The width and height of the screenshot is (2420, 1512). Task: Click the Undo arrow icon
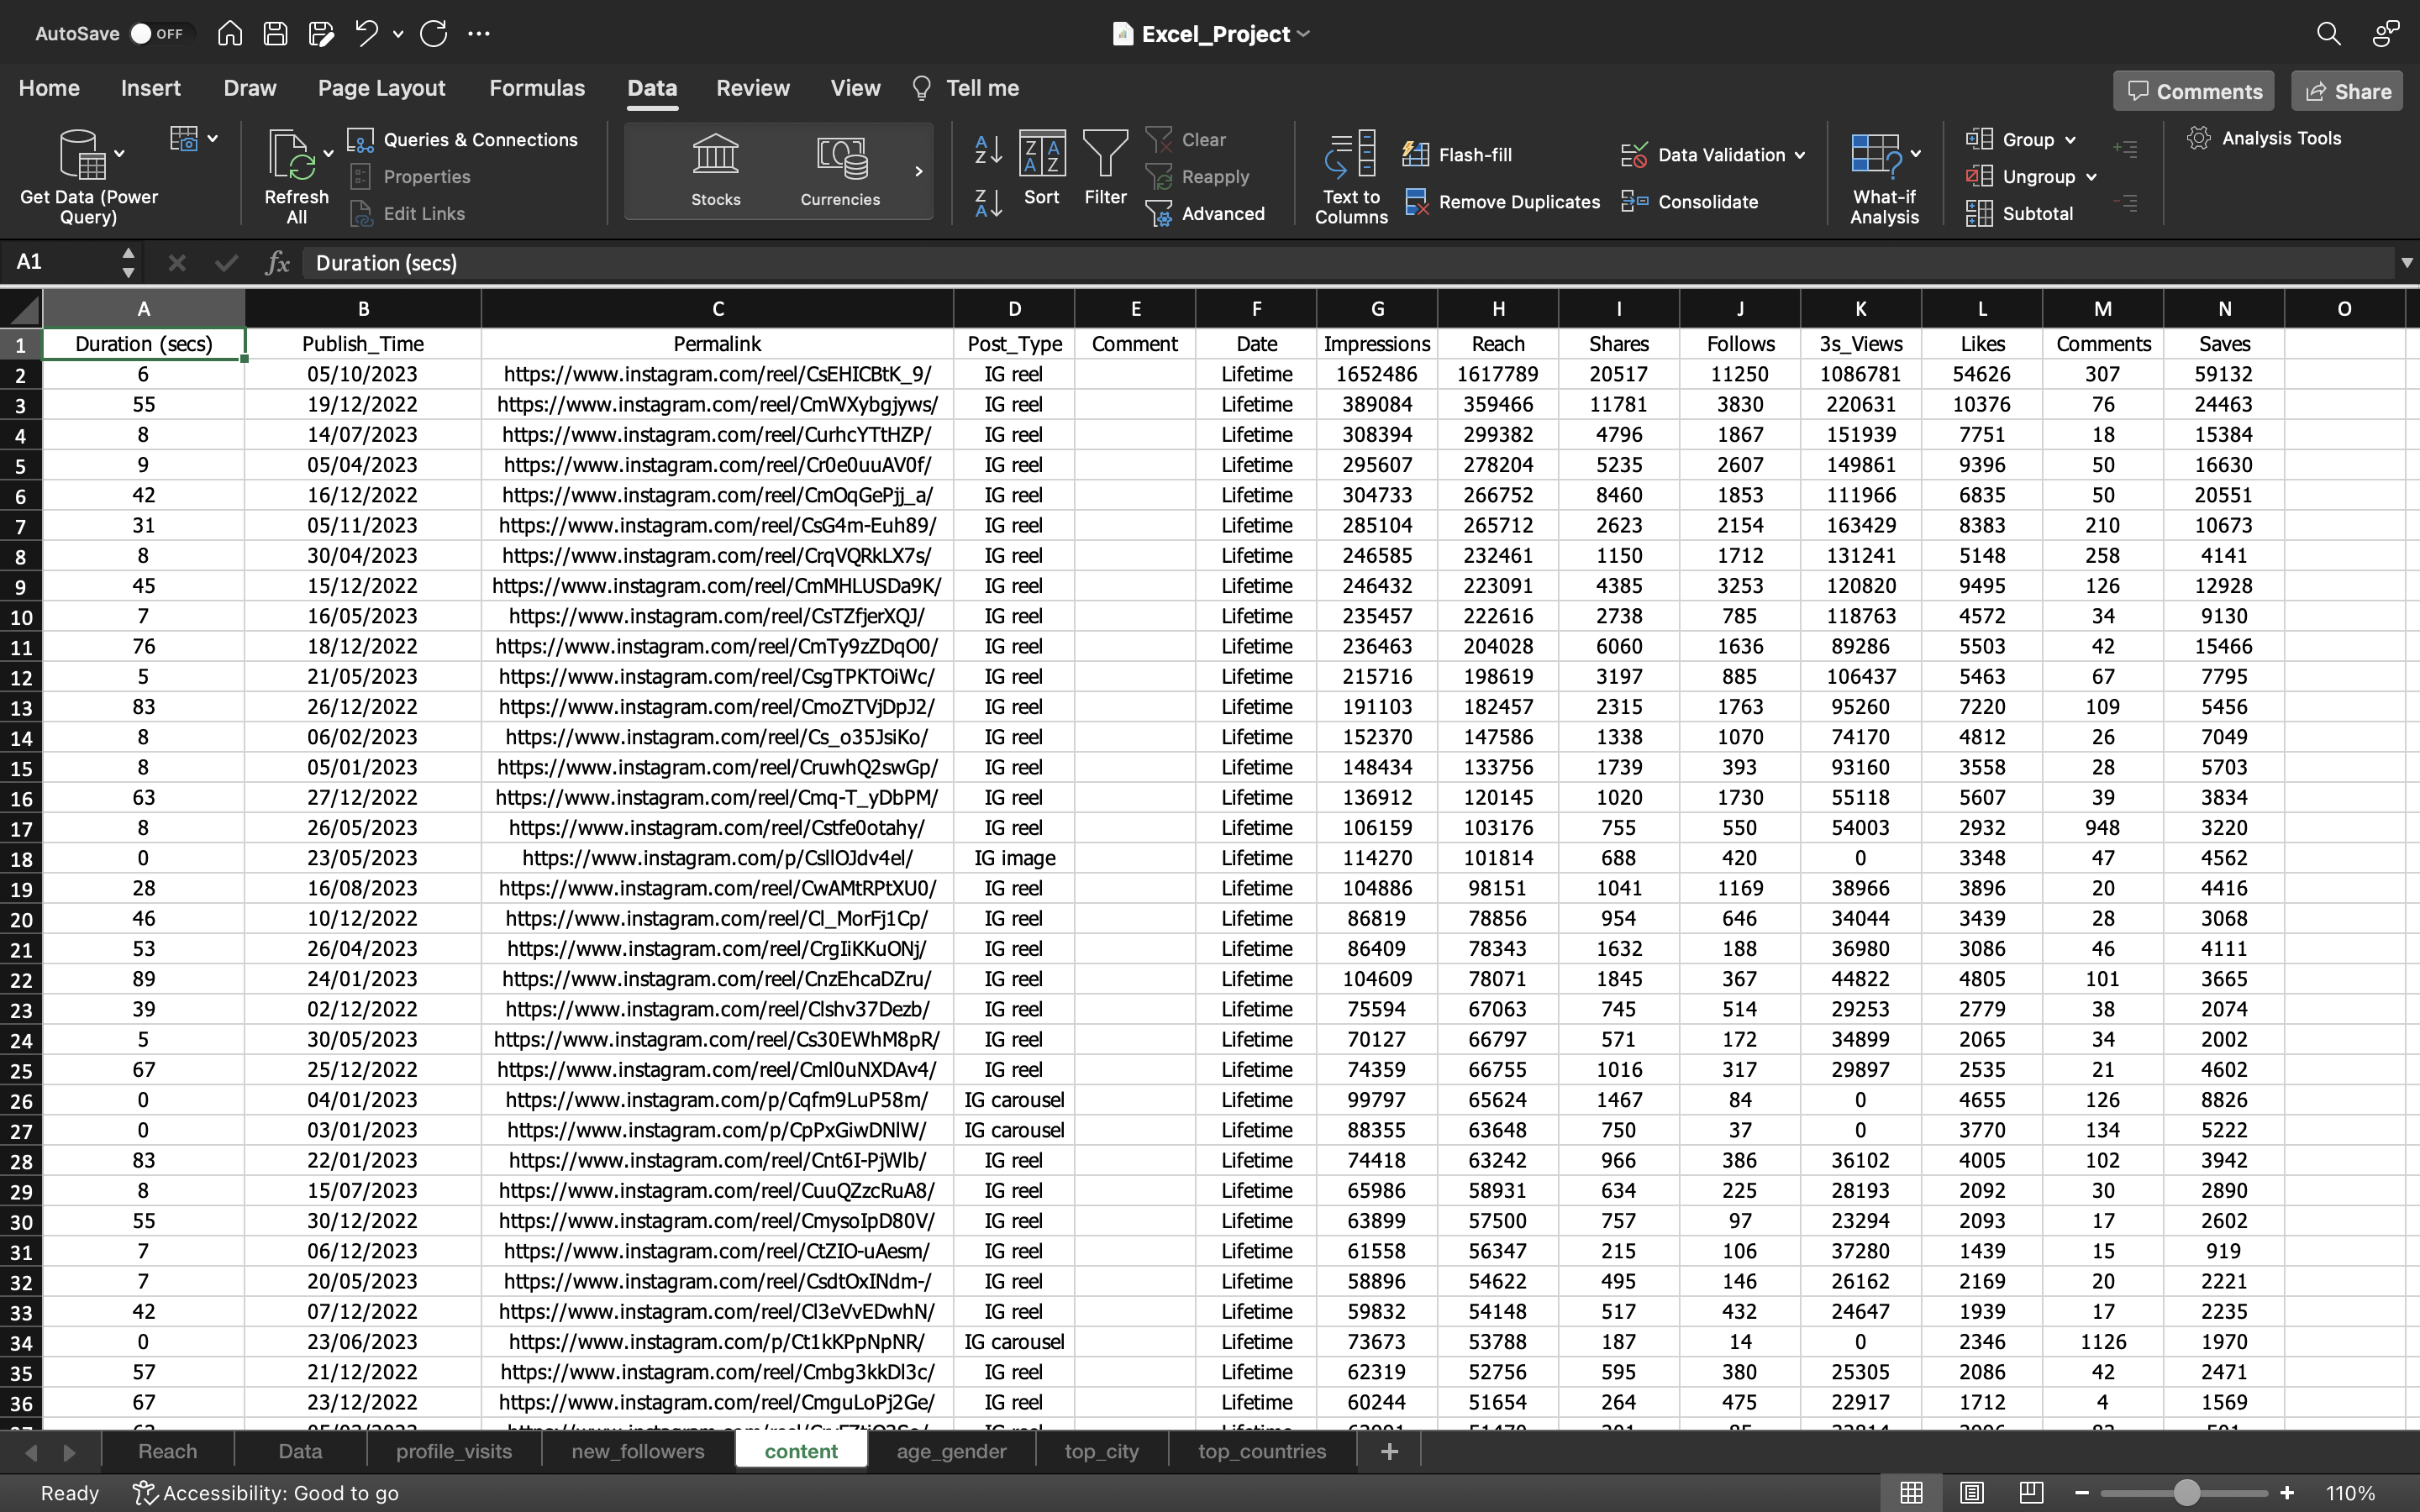366,34
